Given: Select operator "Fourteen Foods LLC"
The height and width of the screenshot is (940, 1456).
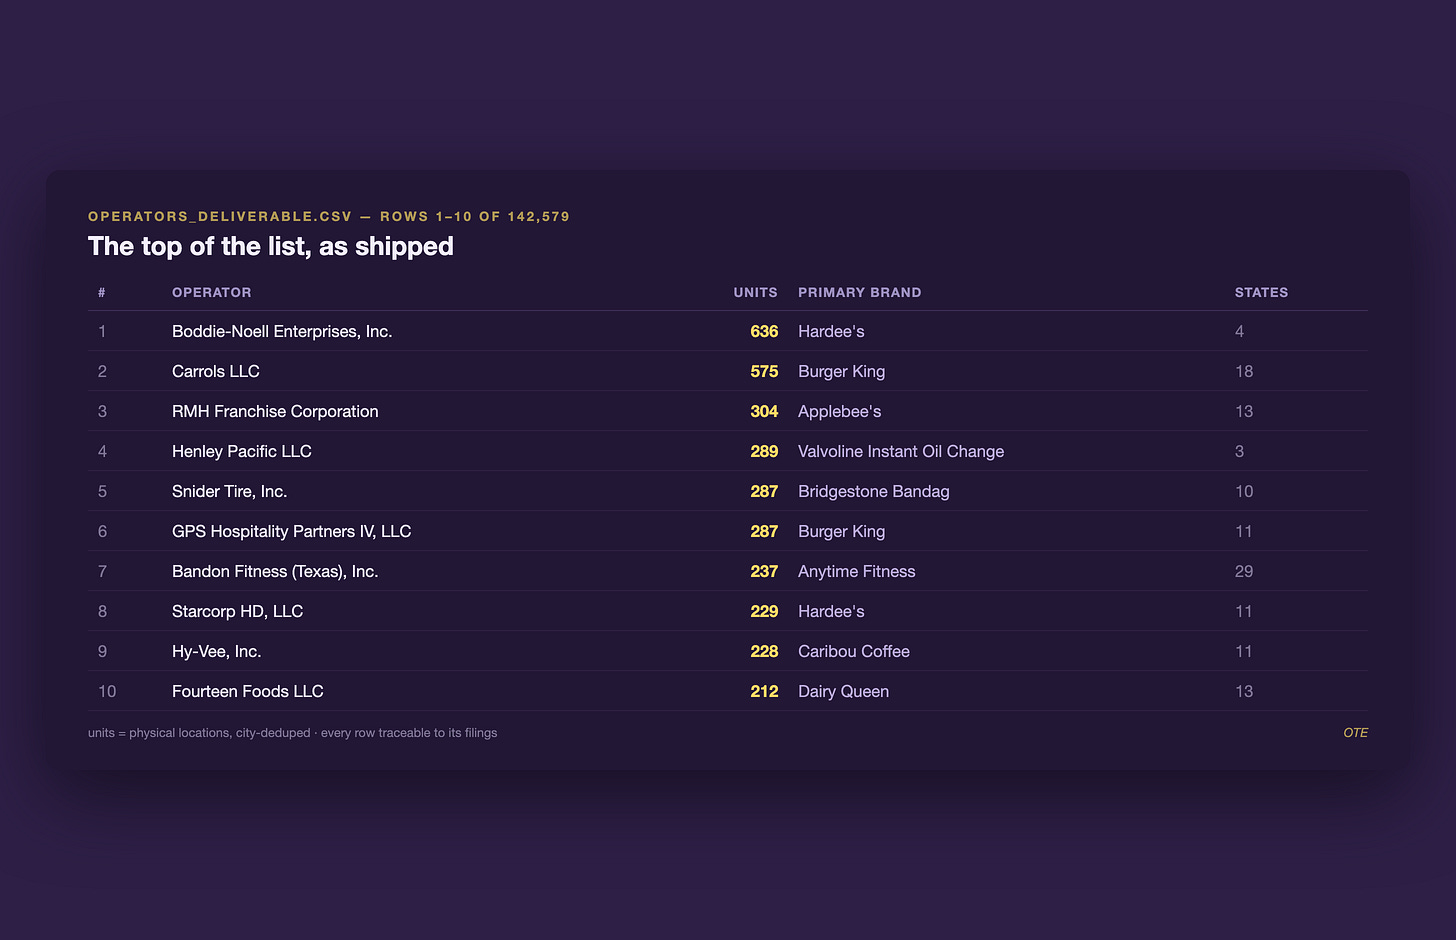Looking at the screenshot, I should tap(248, 691).
